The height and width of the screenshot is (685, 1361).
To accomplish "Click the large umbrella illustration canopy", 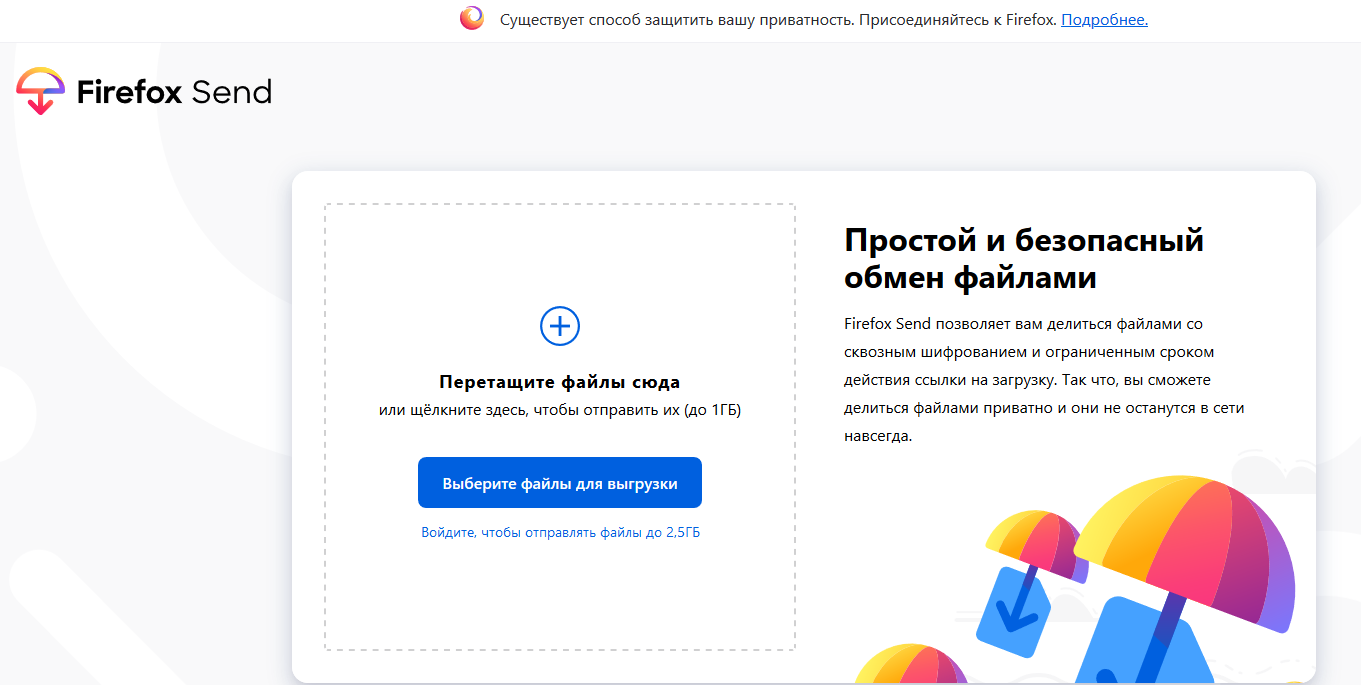I will [1190, 542].
